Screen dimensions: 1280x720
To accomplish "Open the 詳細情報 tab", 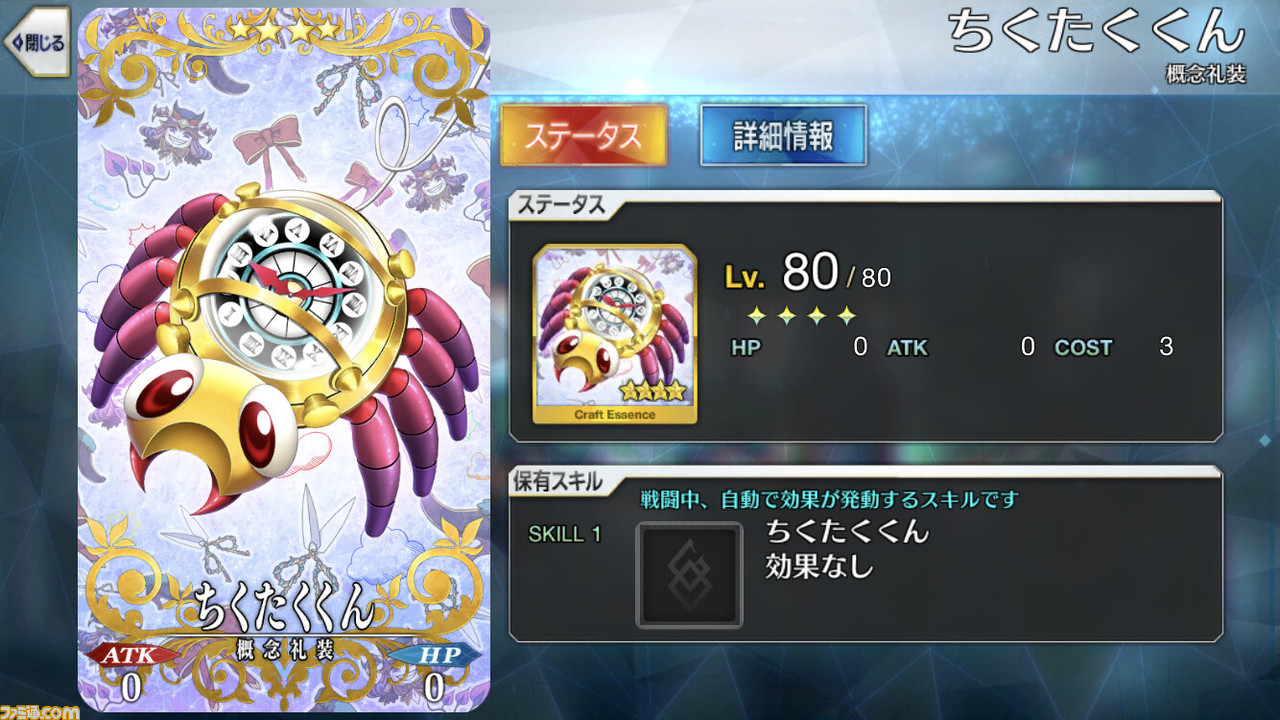I will pyautogui.click(x=783, y=136).
